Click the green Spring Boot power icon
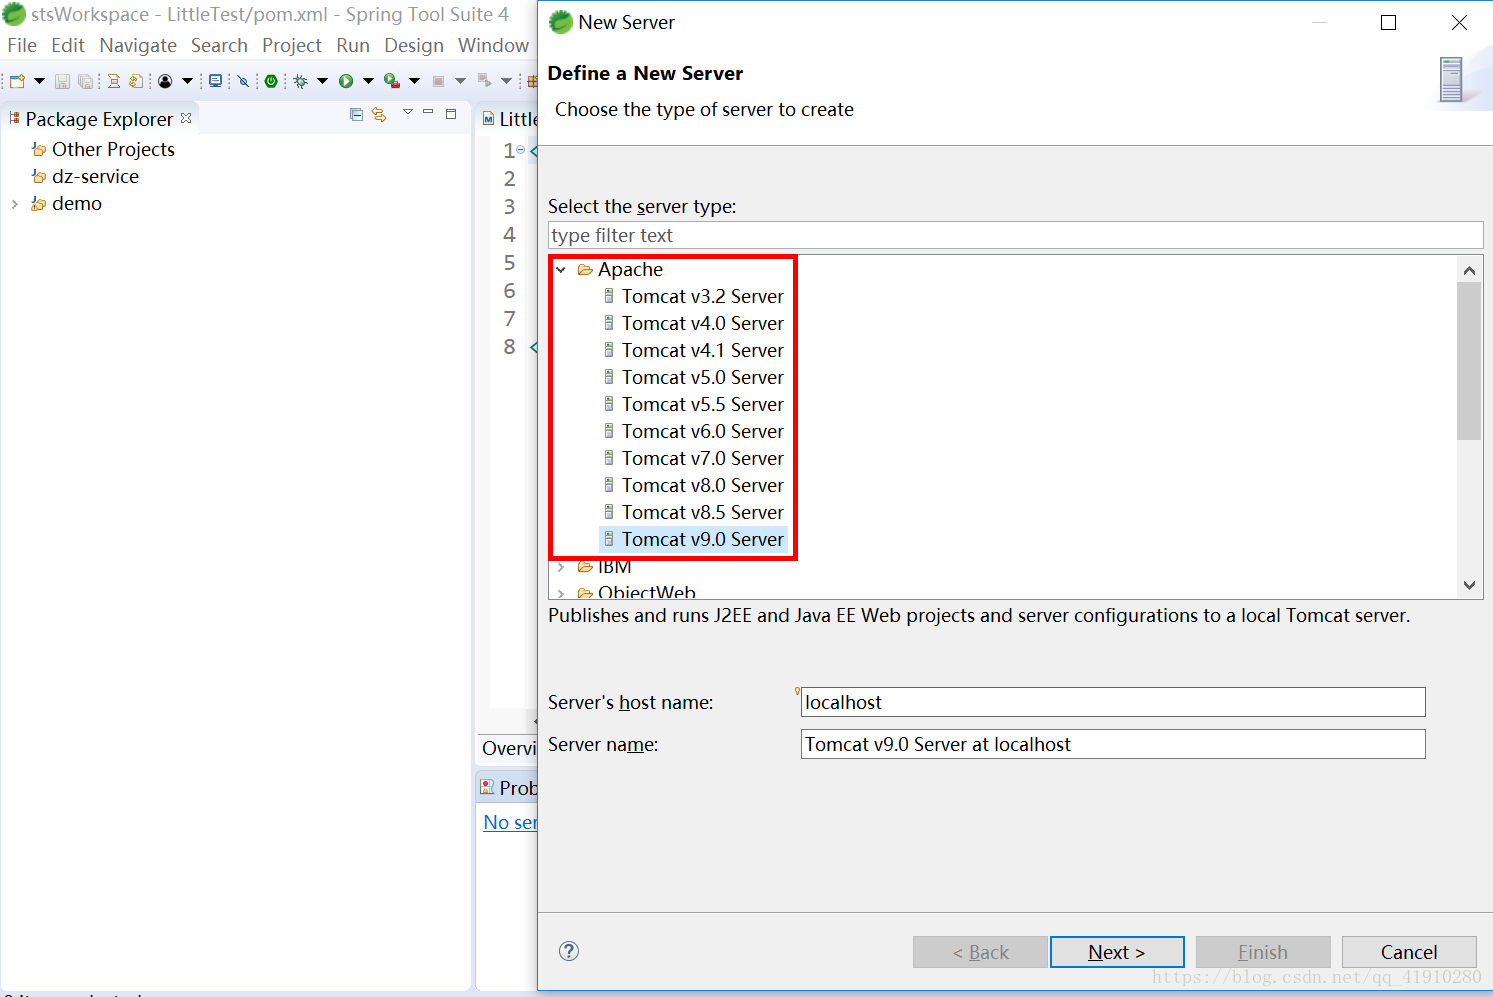 pyautogui.click(x=271, y=81)
